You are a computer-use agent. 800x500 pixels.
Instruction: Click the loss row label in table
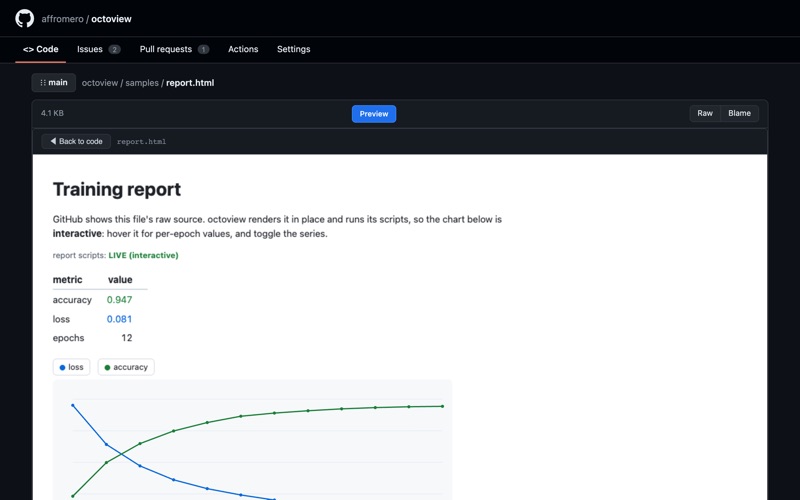[x=61, y=319]
